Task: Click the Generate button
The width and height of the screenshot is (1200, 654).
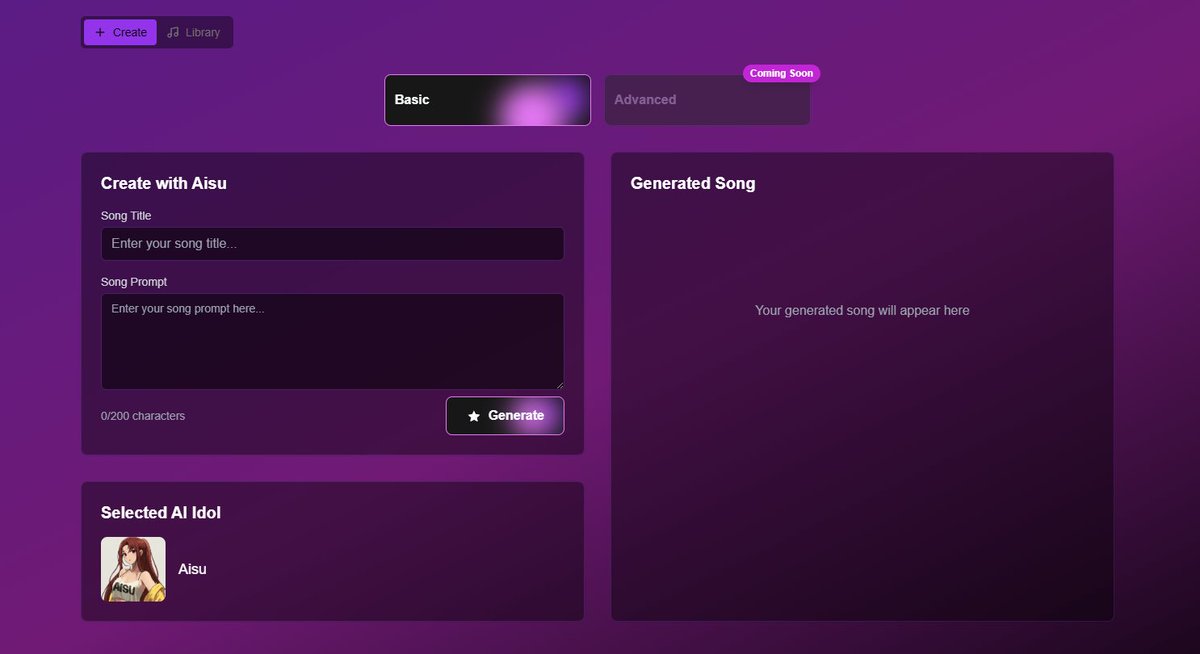Action: point(505,416)
